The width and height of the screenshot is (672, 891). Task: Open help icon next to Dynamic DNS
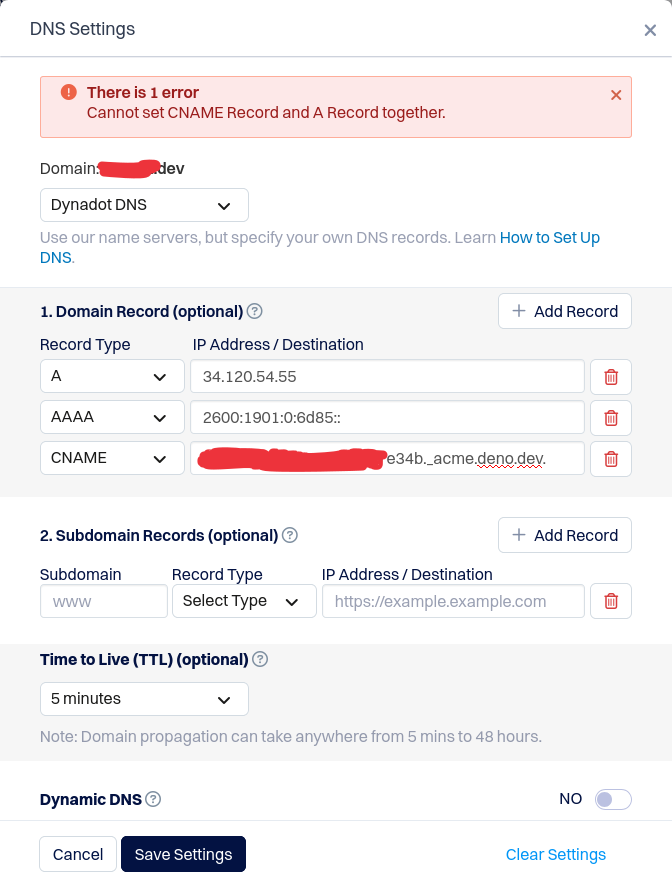coord(153,799)
